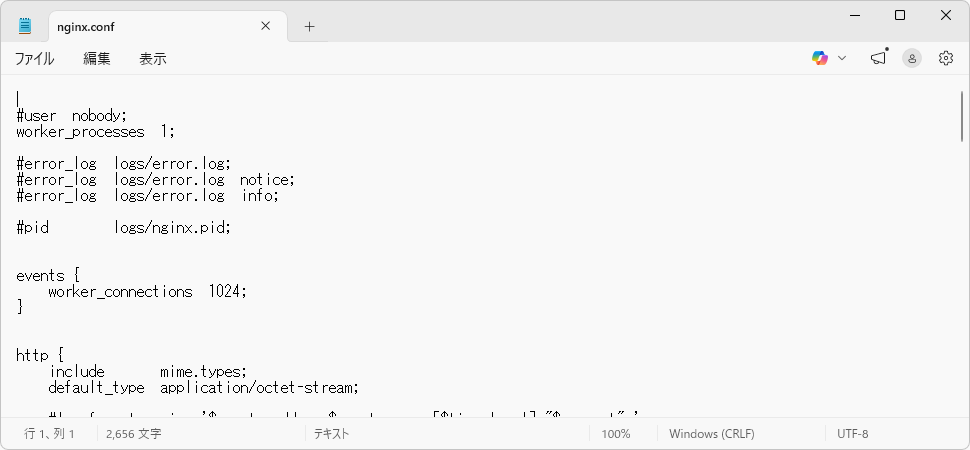
Task: Click the 2,656 文字 character count
Action: (133, 434)
